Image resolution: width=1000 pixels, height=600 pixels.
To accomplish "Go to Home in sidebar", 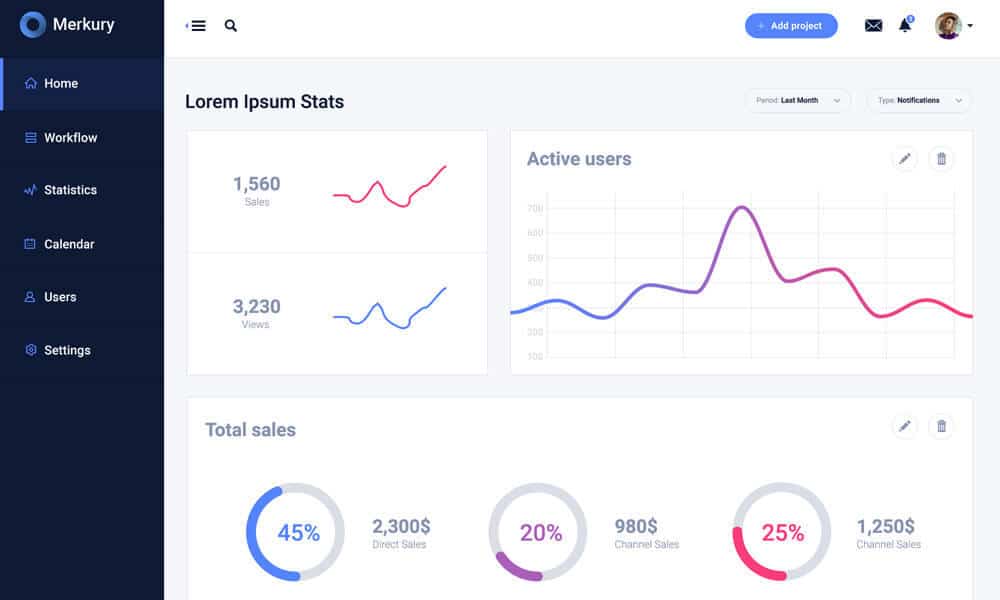I will pyautogui.click(x=61, y=84).
